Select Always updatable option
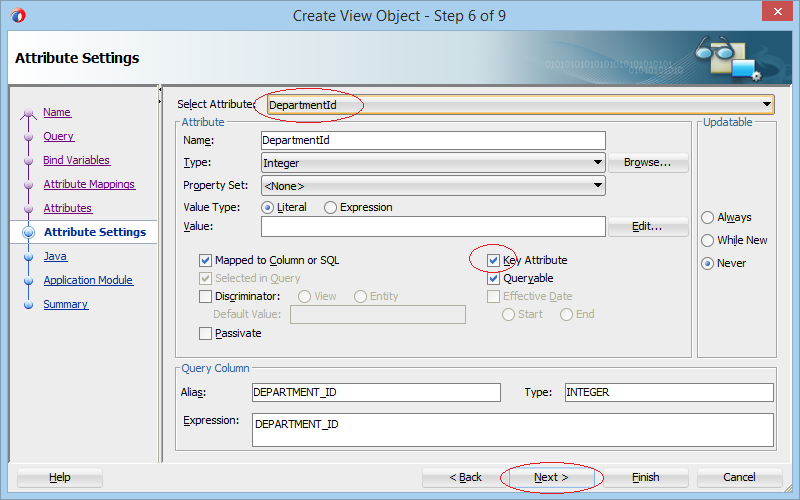The width and height of the screenshot is (800, 500). pos(707,218)
